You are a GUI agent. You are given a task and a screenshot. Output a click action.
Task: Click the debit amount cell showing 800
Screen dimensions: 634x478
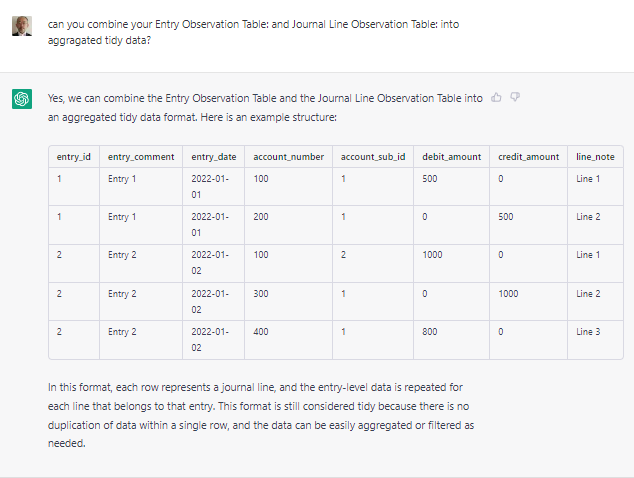click(x=451, y=340)
